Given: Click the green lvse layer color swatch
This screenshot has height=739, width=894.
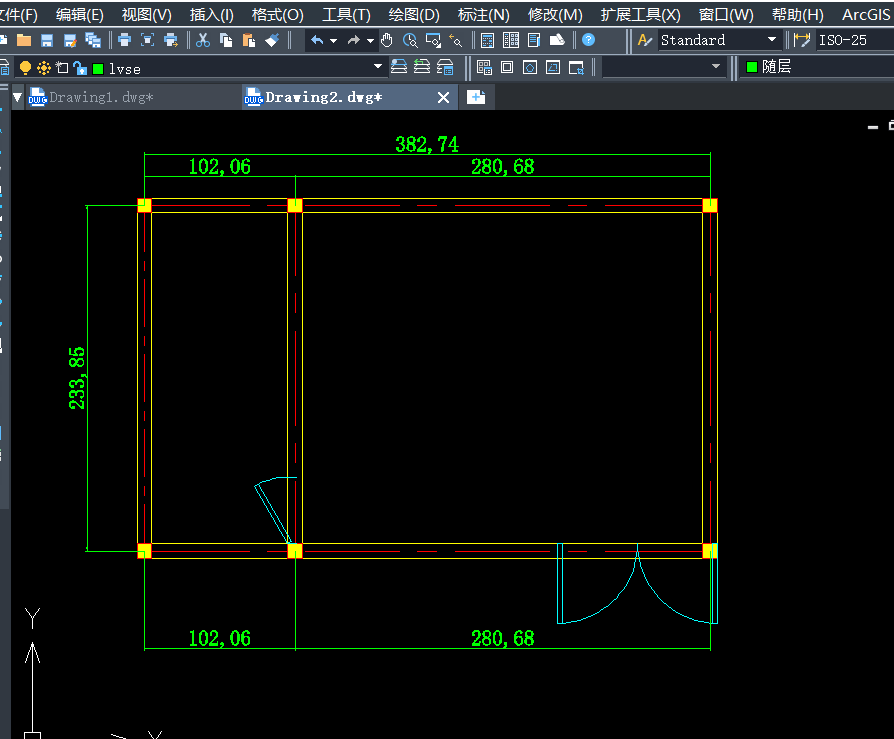Looking at the screenshot, I should click(98, 69).
